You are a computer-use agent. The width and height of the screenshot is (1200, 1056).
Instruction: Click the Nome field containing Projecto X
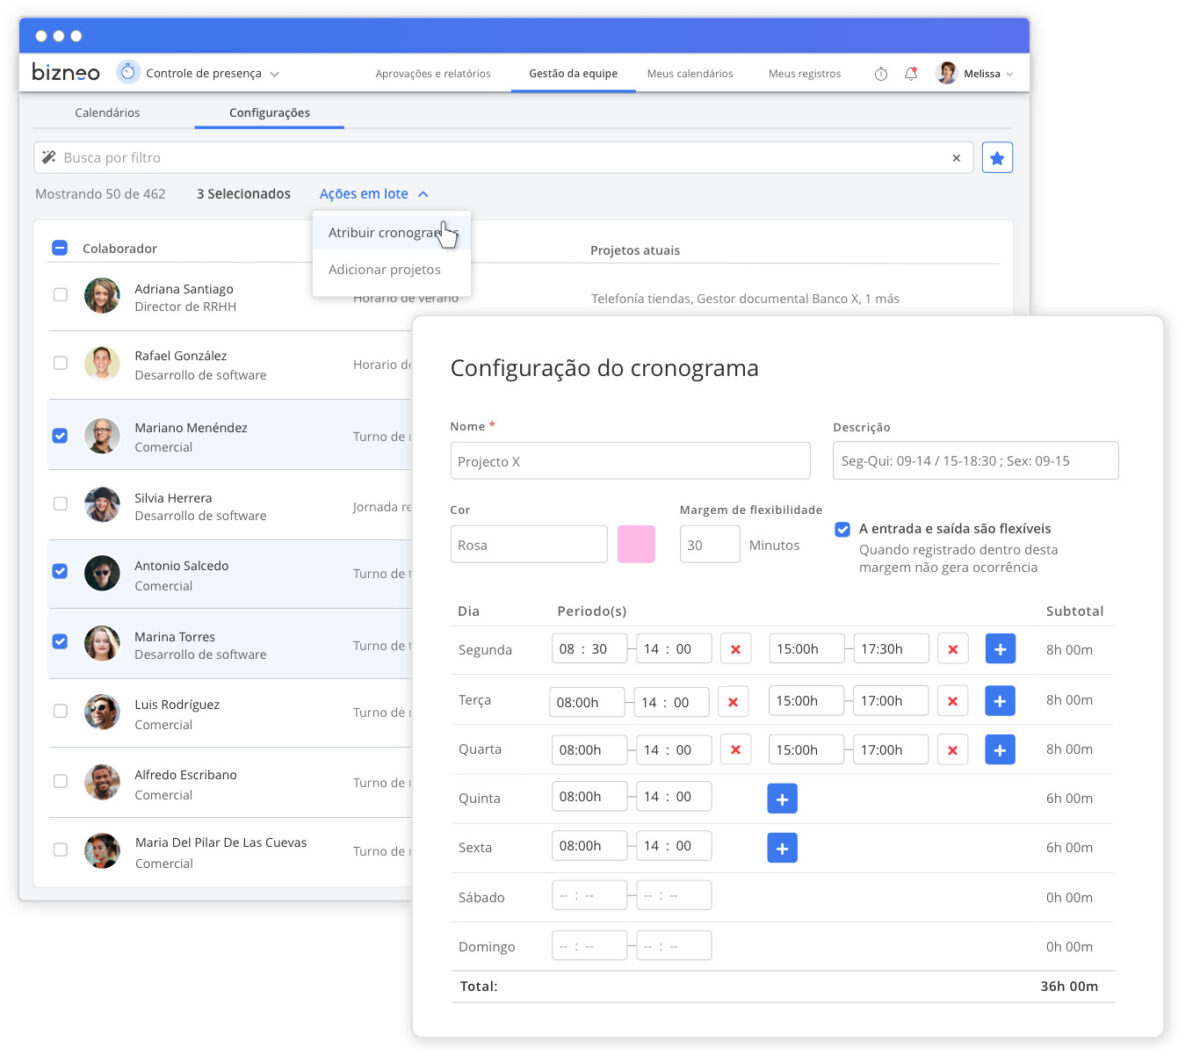(630, 461)
